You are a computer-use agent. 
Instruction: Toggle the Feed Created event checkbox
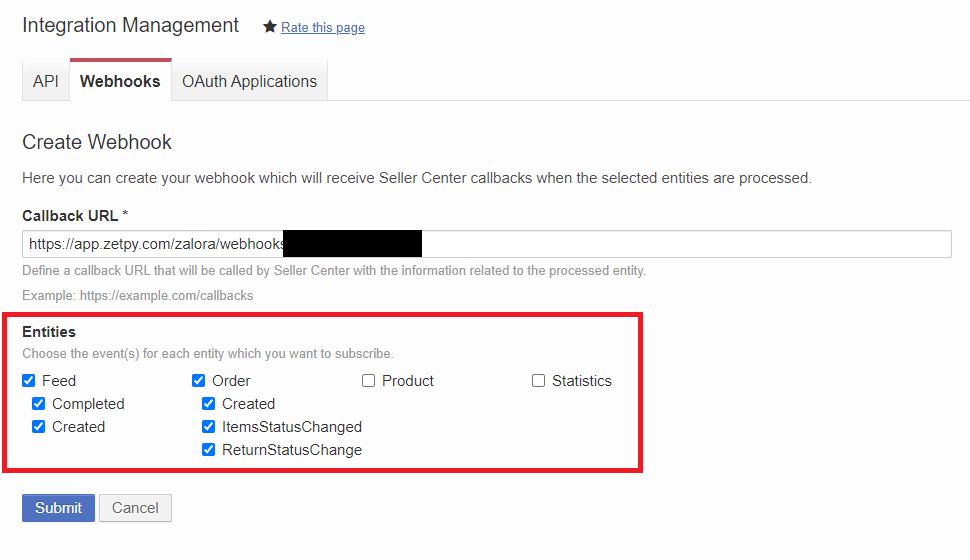[x=39, y=427]
